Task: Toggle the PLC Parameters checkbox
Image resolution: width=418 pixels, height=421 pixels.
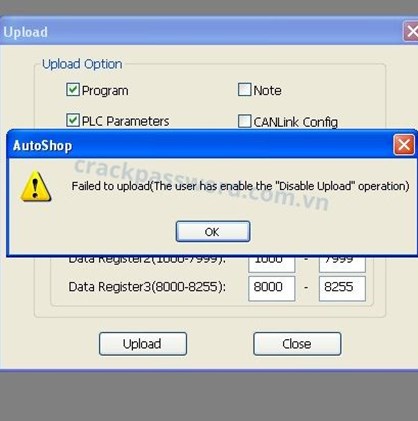Action: [73, 120]
